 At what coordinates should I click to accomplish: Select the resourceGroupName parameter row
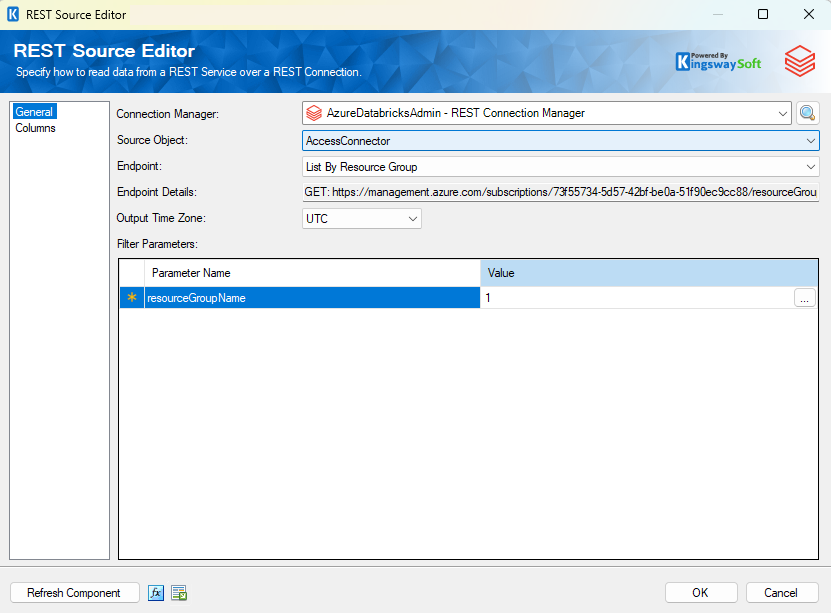[x=312, y=298]
